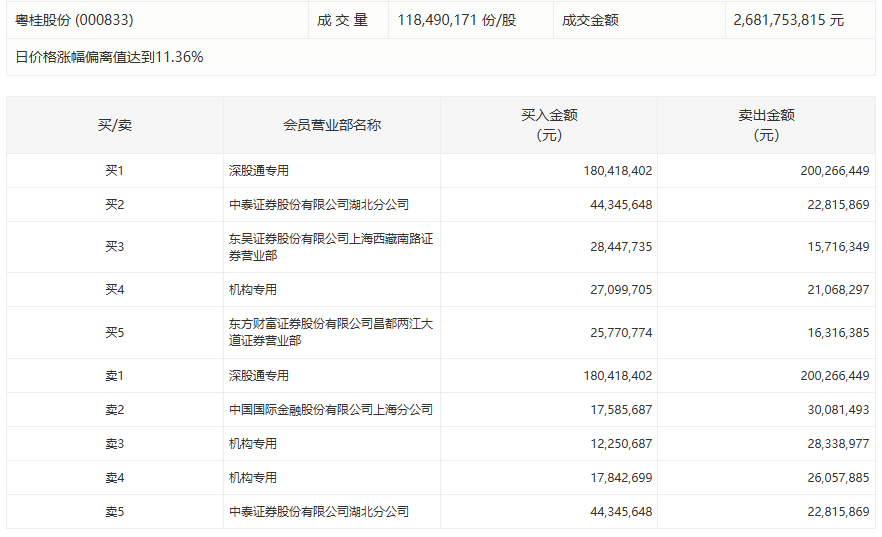Click the 卖出金额 (元) column header
Viewport: 882px width, 537px height.
click(x=766, y=125)
